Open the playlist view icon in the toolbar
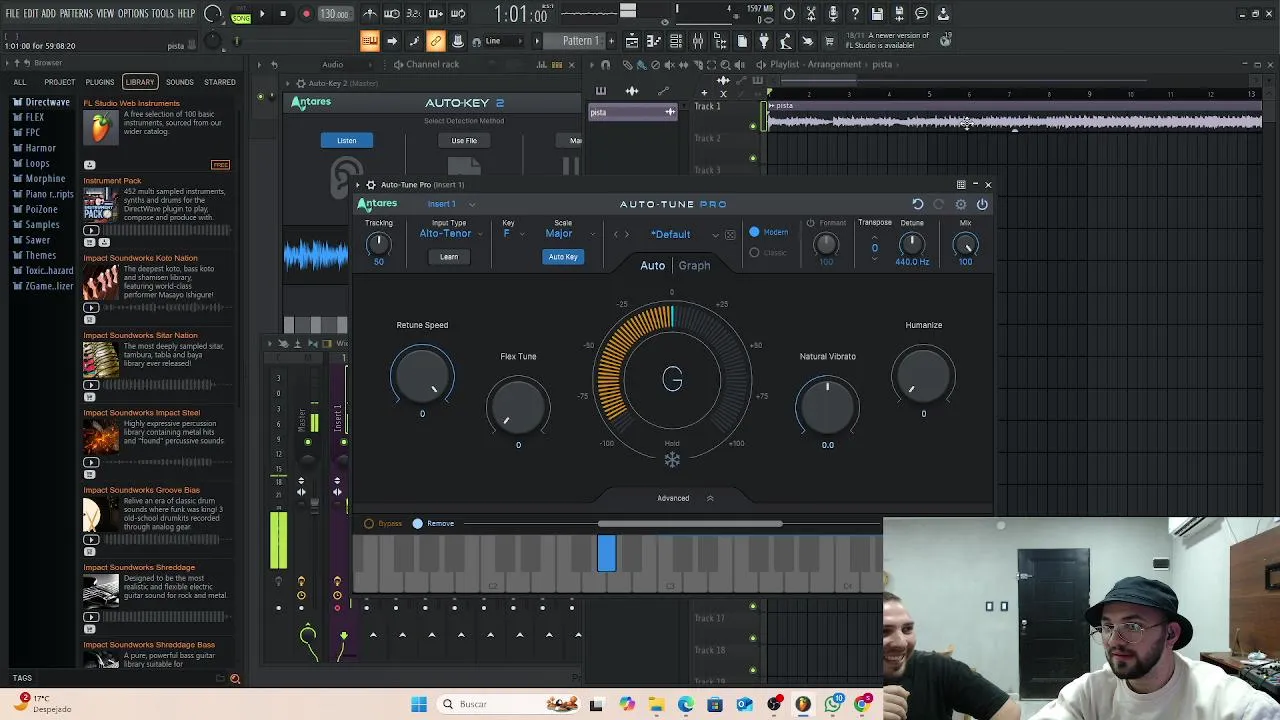 [632, 41]
